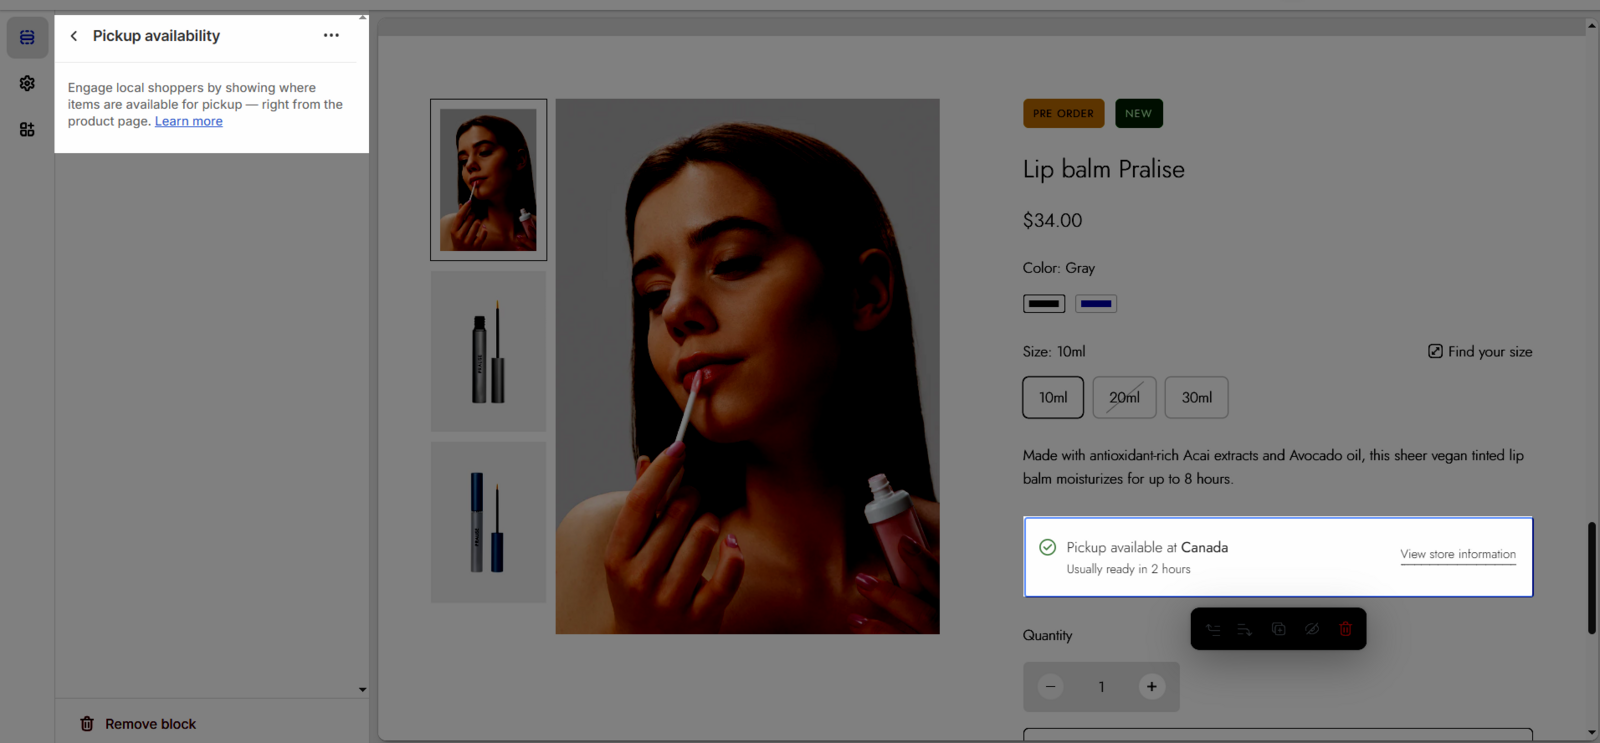This screenshot has height=743, width=1600.
Task: Open theme settings gear icon
Action: 27,83
